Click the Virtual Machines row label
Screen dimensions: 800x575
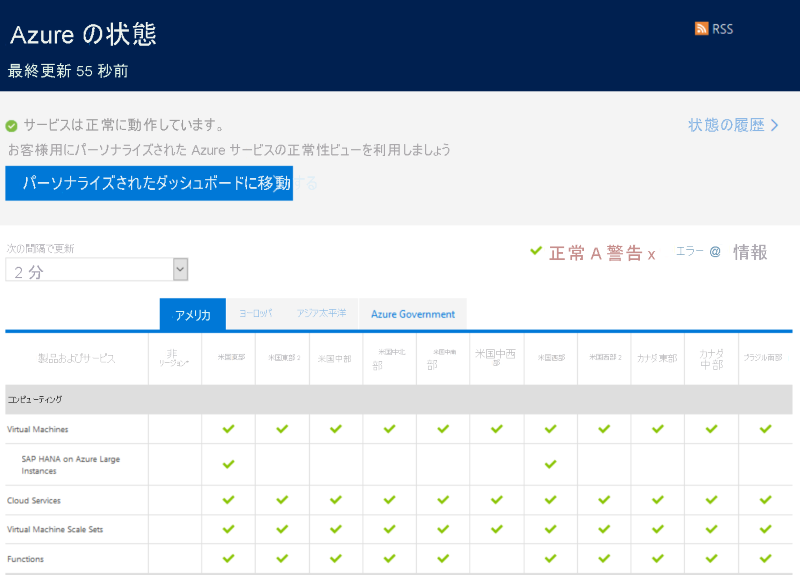[38, 429]
